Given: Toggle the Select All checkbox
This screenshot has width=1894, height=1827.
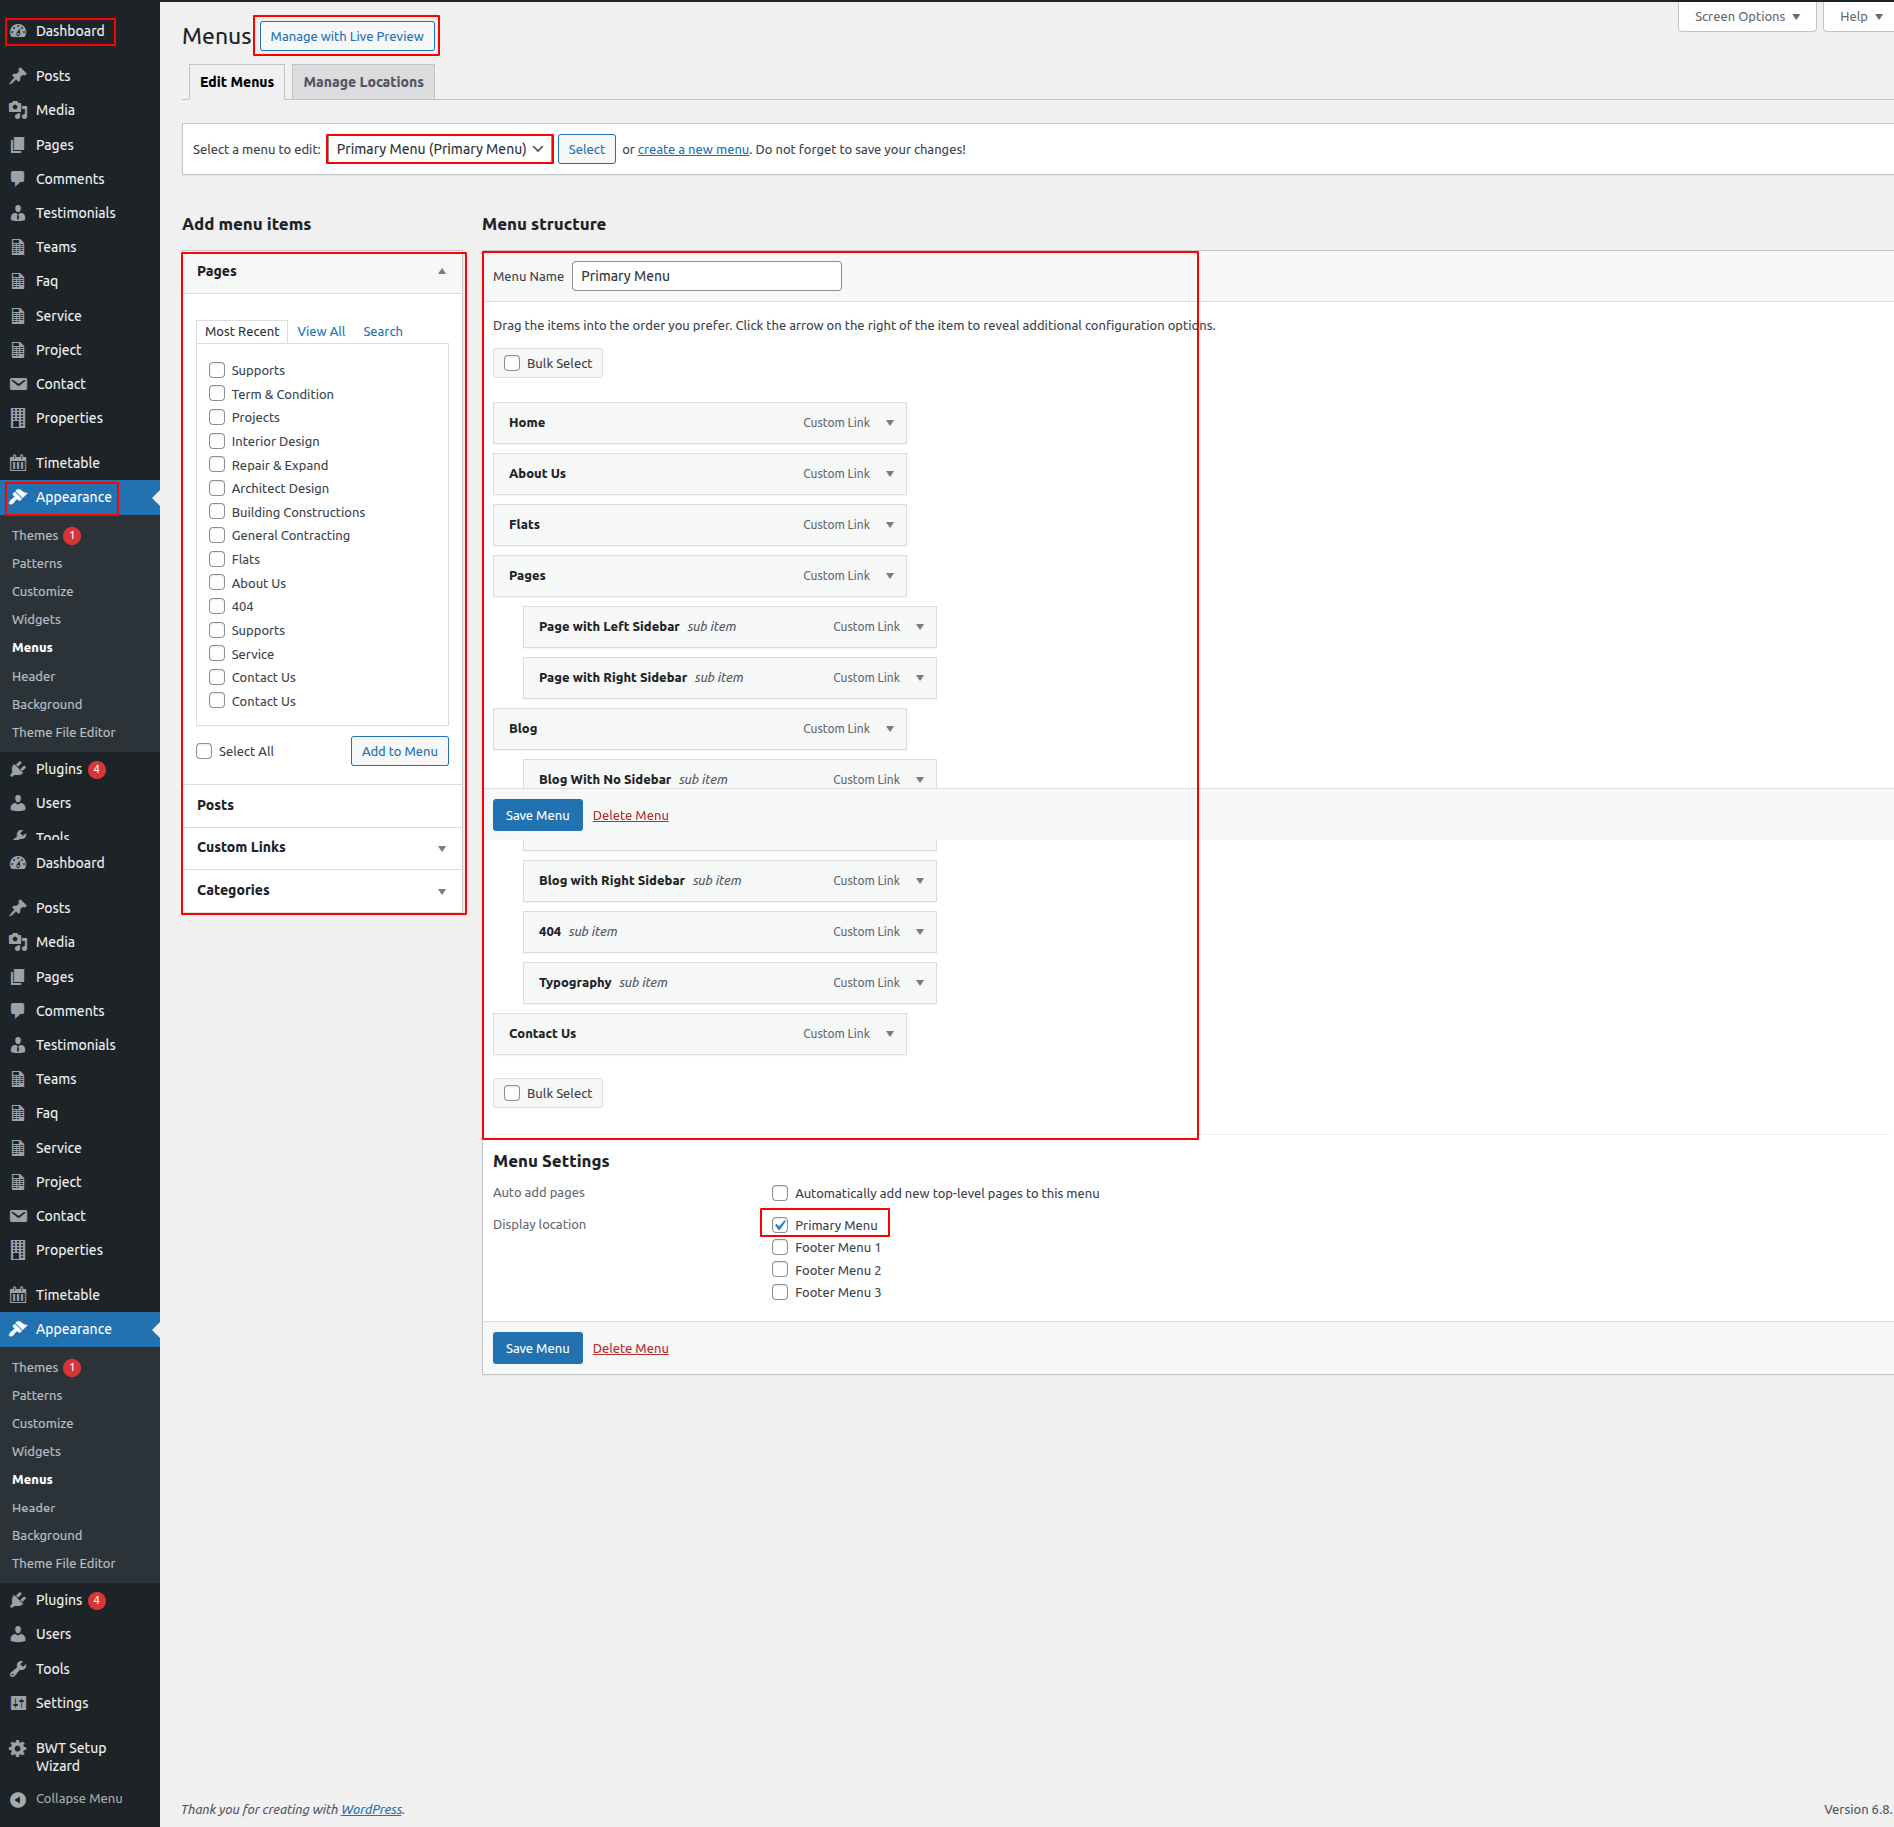Looking at the screenshot, I should (x=205, y=751).
